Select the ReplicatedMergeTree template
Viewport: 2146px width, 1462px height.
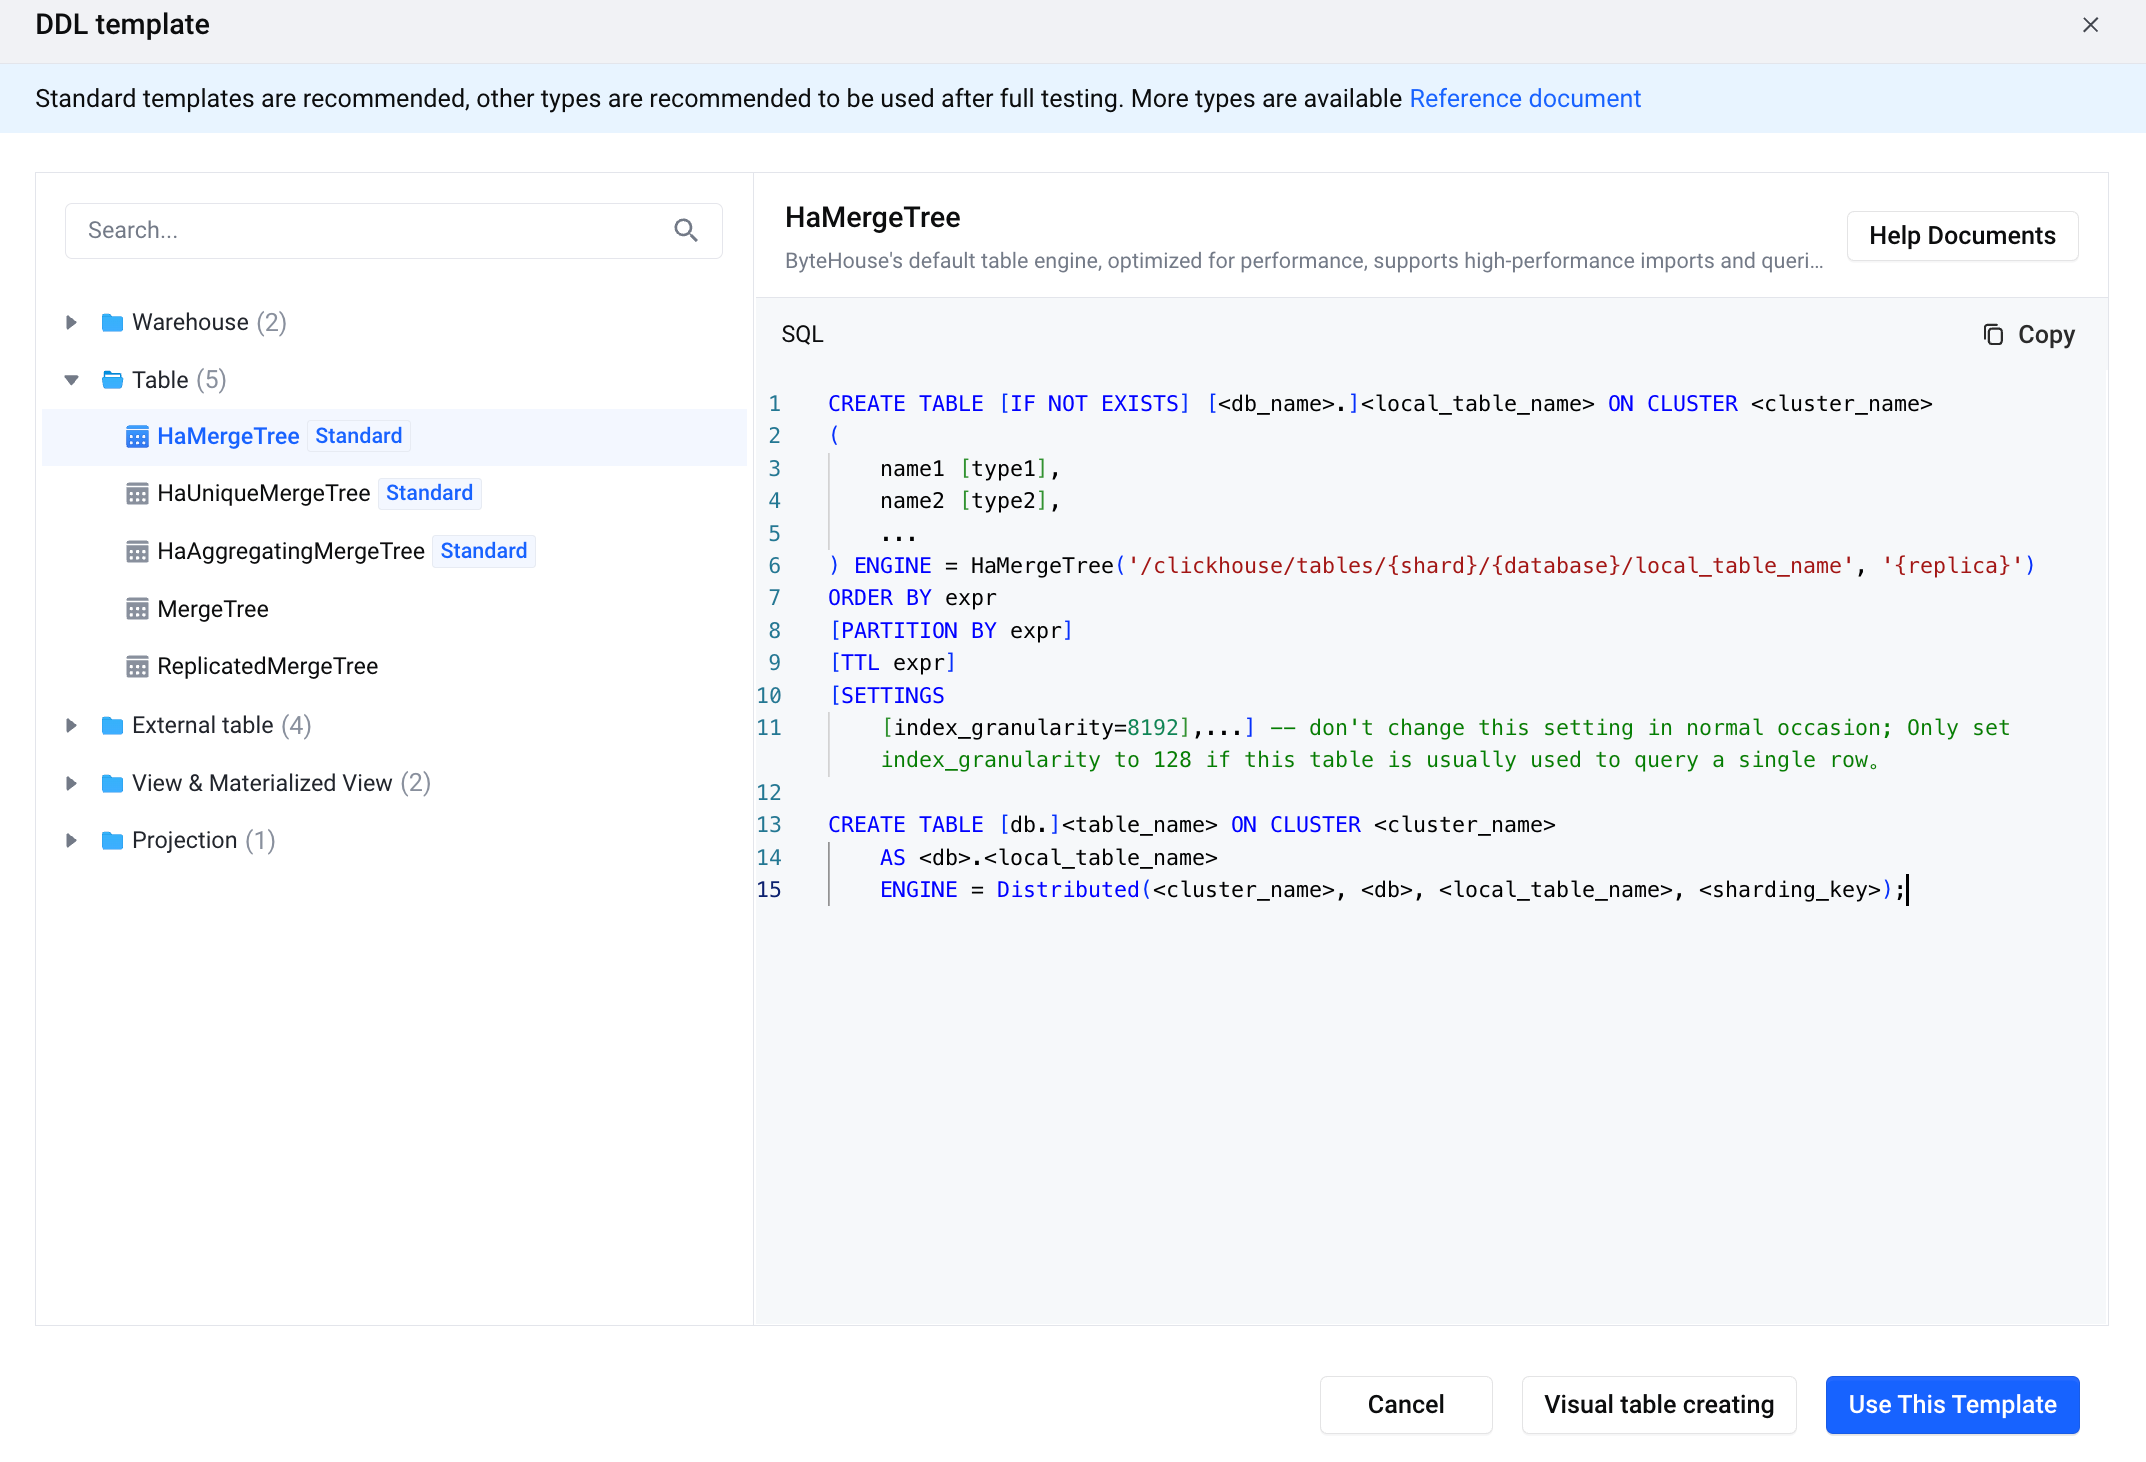[x=267, y=667]
